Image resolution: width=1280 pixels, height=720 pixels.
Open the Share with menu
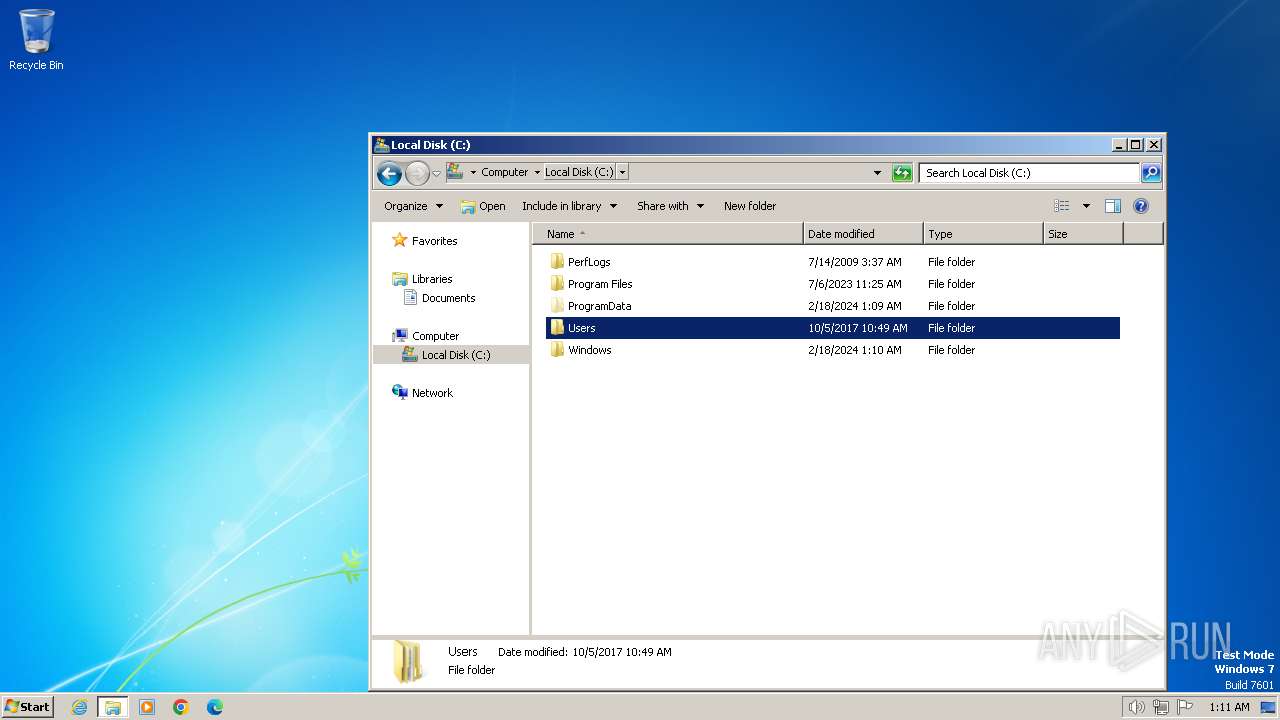point(670,206)
